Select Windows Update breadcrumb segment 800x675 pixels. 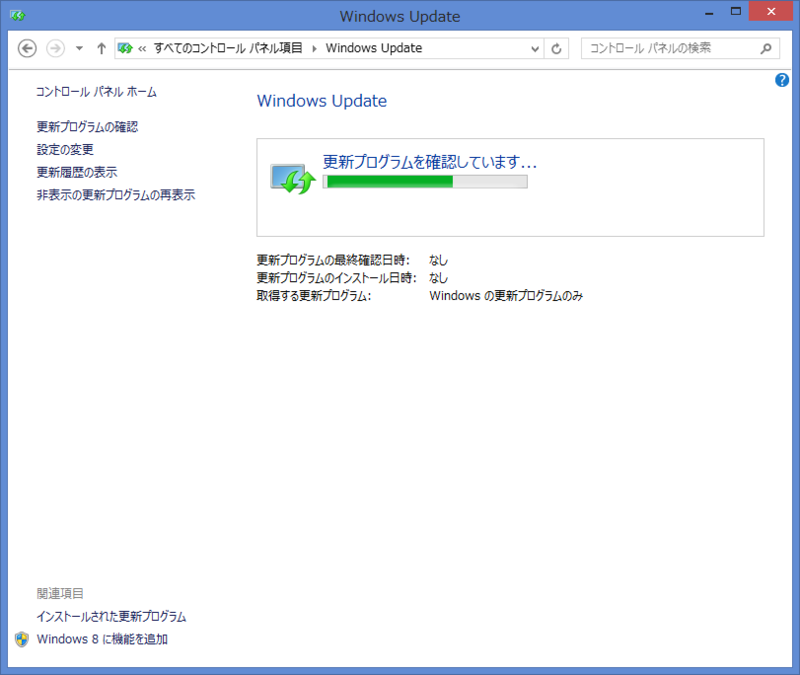tap(374, 48)
